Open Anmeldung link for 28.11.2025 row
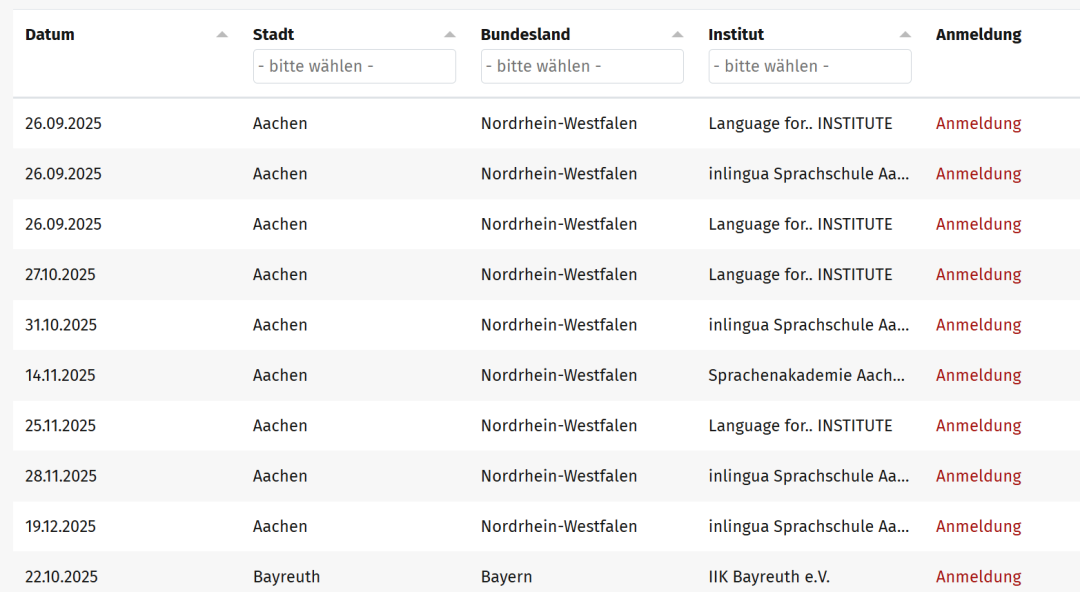1080x592 pixels. pos(978,476)
